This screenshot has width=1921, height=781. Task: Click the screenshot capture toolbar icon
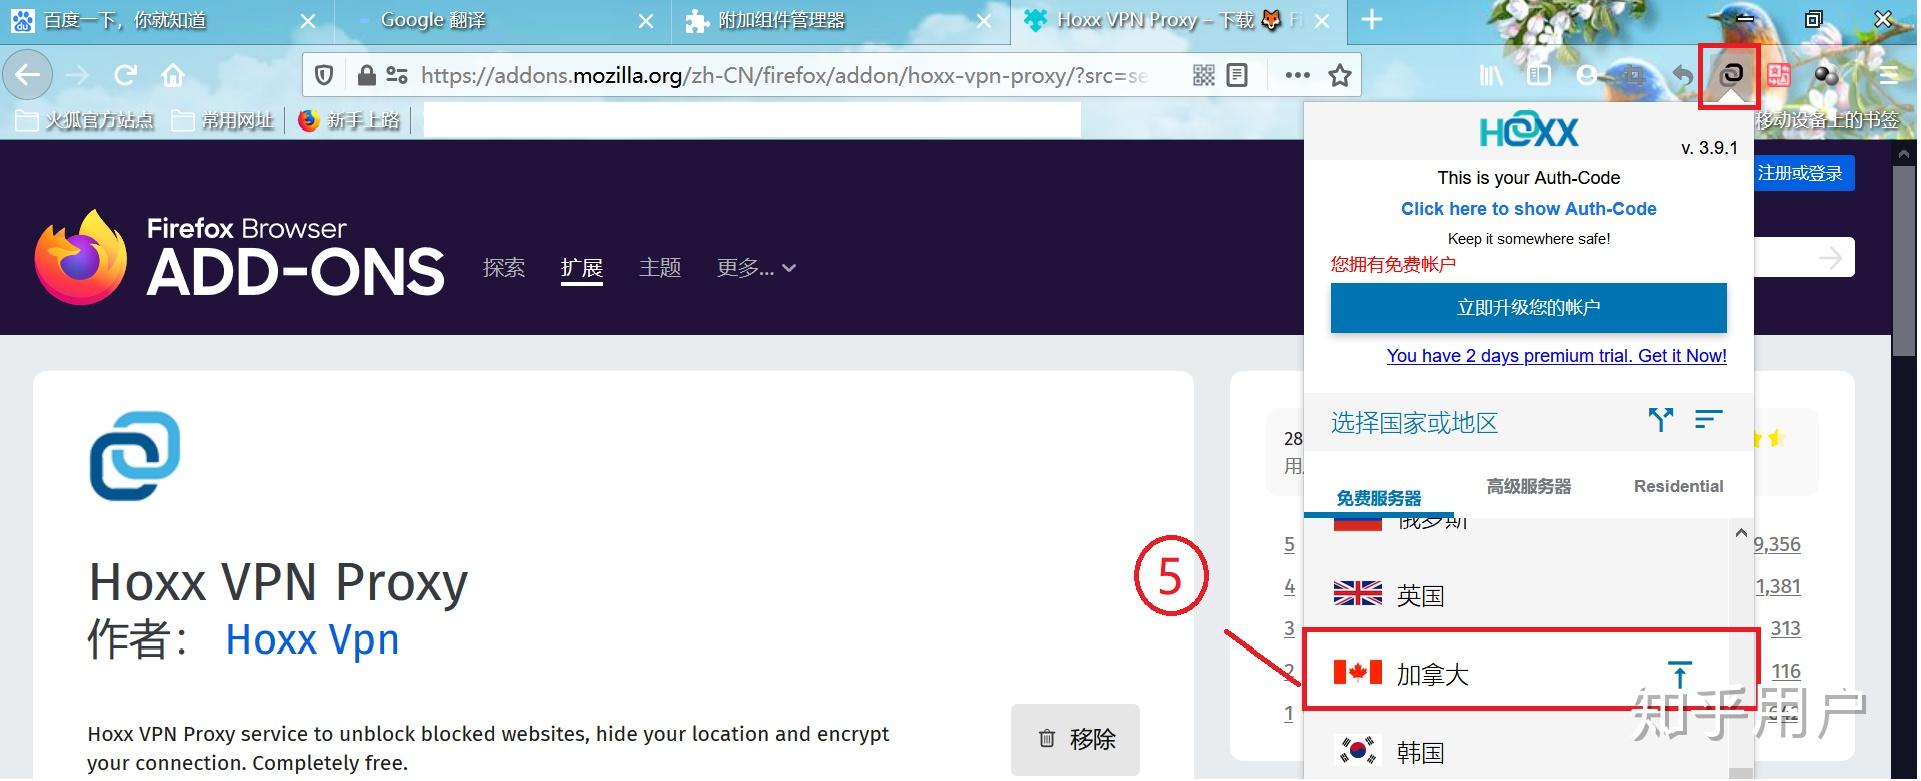pyautogui.click(x=1635, y=75)
